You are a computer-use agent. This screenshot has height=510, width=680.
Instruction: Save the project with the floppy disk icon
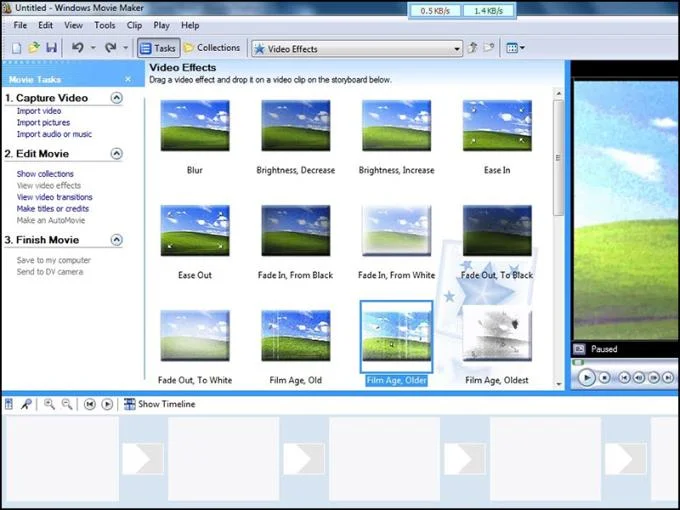(x=51, y=48)
